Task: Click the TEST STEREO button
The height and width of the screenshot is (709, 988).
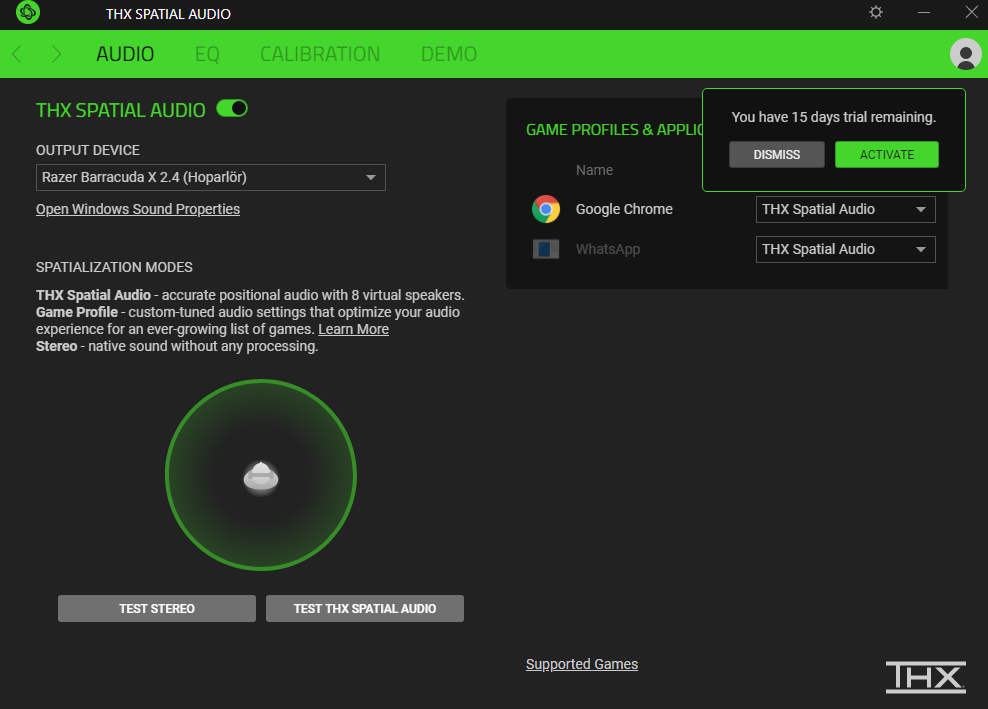Action: tap(157, 608)
